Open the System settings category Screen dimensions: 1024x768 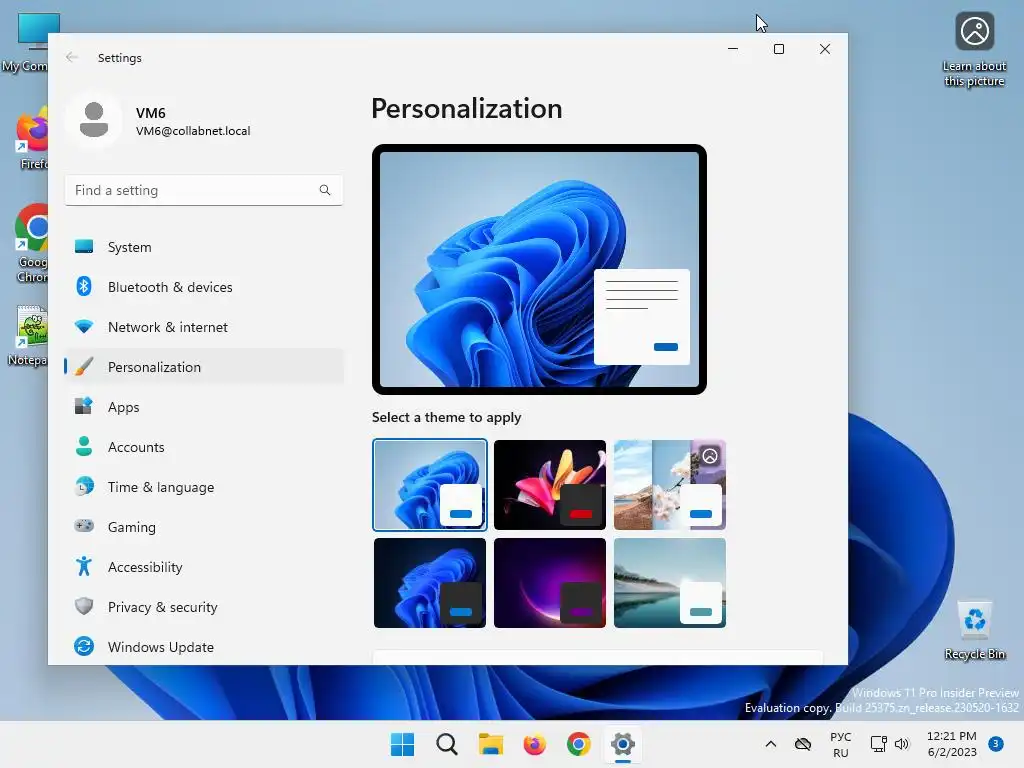pos(204,247)
